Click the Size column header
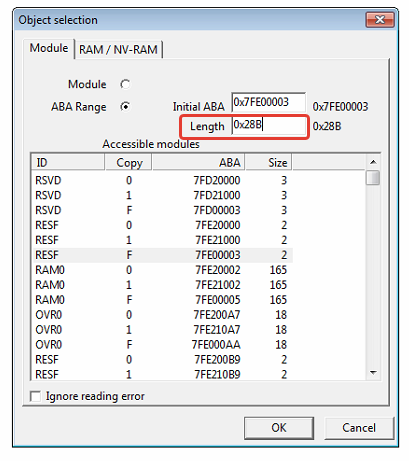 [269, 163]
